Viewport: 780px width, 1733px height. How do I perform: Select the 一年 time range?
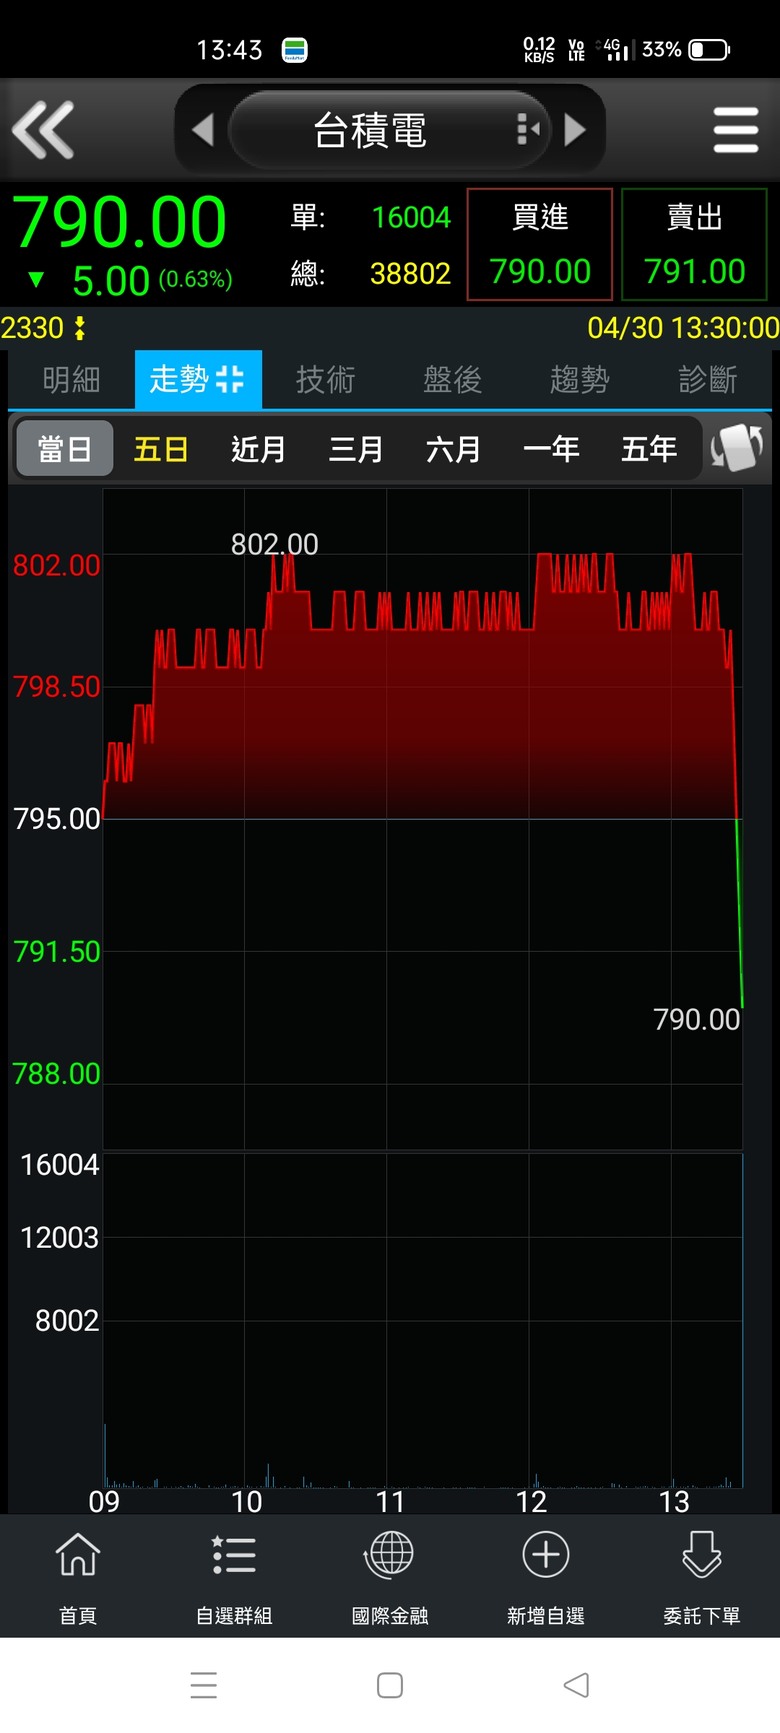551,449
